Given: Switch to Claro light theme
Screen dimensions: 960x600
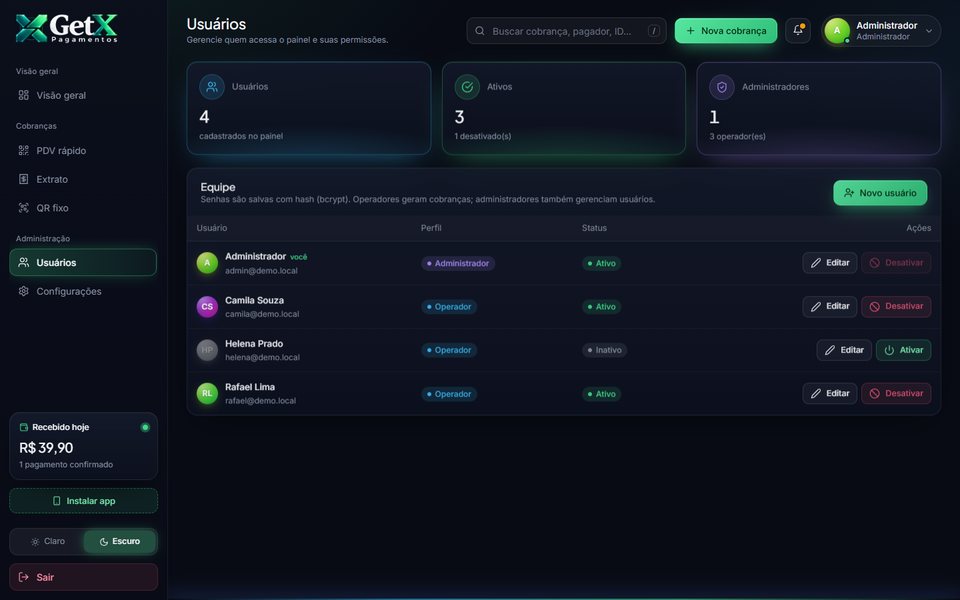Looking at the screenshot, I should point(47,542).
